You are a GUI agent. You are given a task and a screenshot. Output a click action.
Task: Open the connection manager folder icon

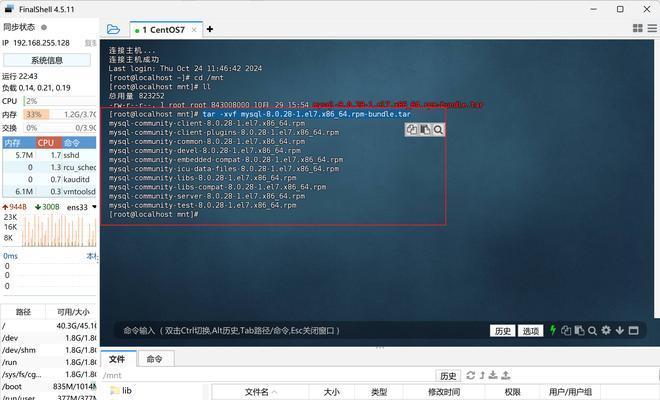(113, 29)
